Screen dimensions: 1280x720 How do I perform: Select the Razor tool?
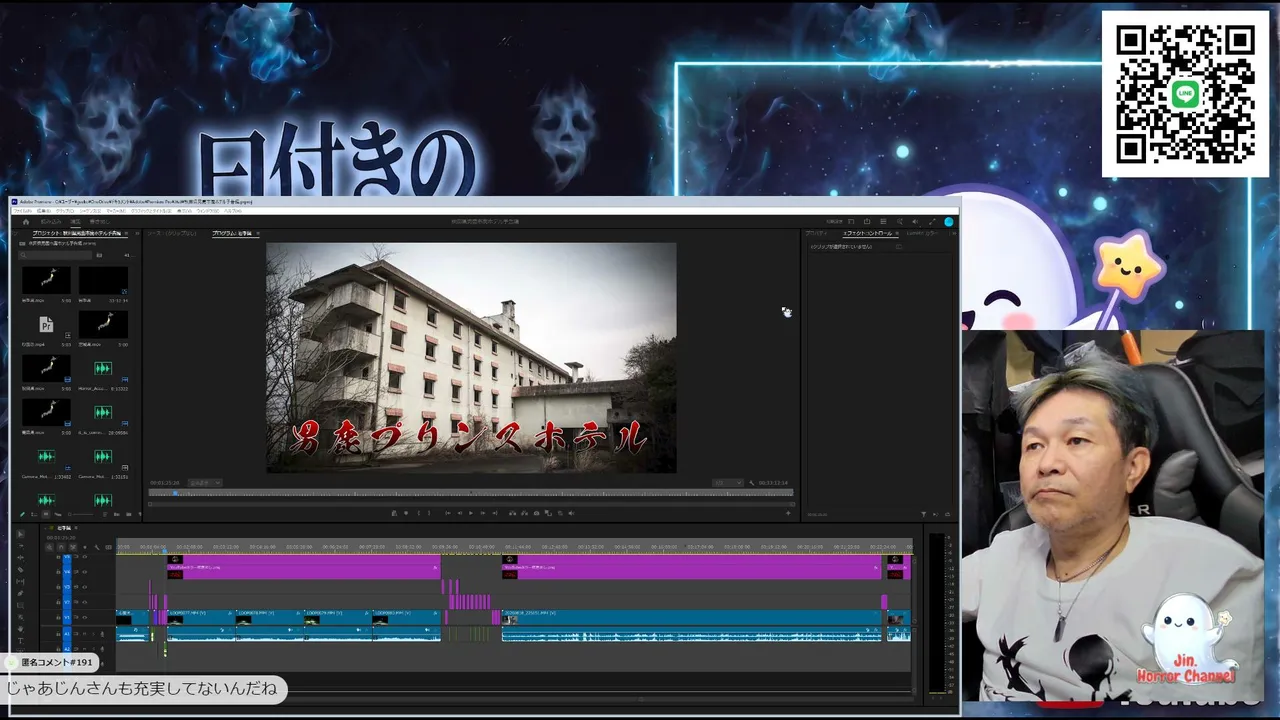pos(20,570)
